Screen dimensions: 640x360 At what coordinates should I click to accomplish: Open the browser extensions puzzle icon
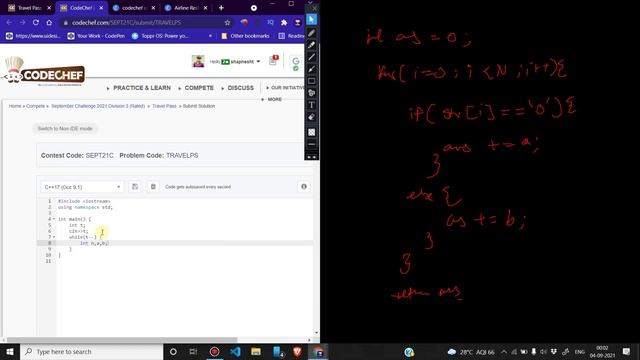click(x=284, y=22)
